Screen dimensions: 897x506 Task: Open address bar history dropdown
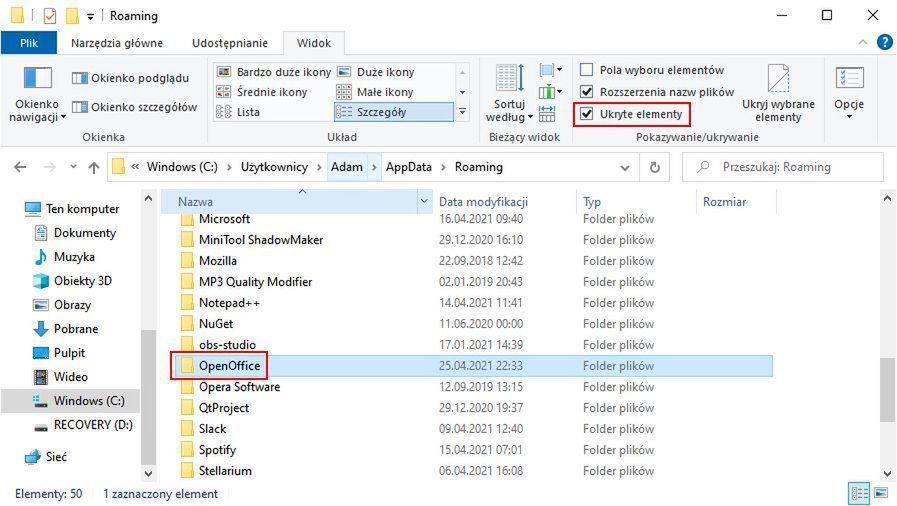(625, 168)
